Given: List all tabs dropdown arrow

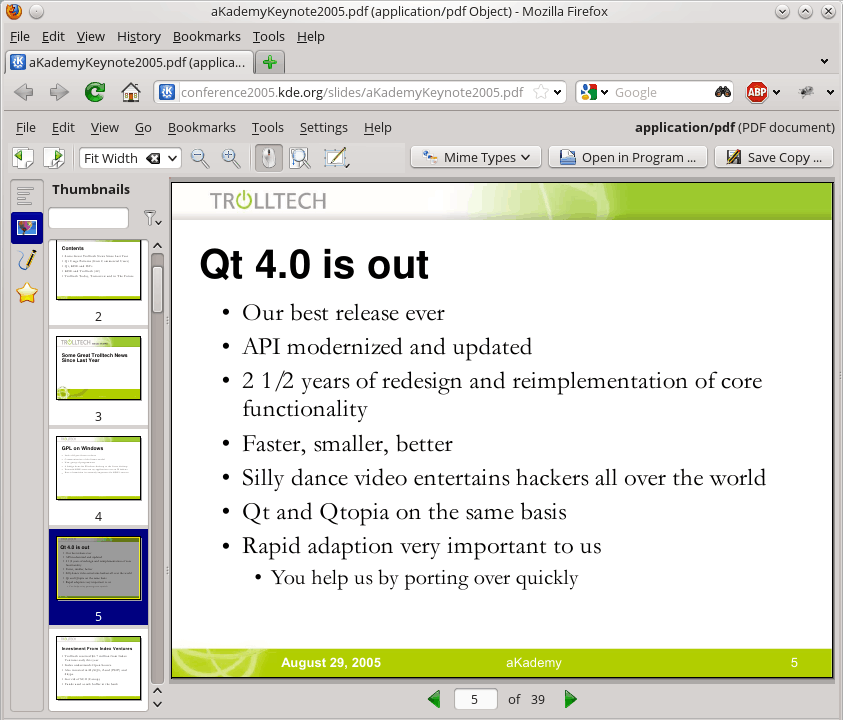Looking at the screenshot, I should point(824,61).
